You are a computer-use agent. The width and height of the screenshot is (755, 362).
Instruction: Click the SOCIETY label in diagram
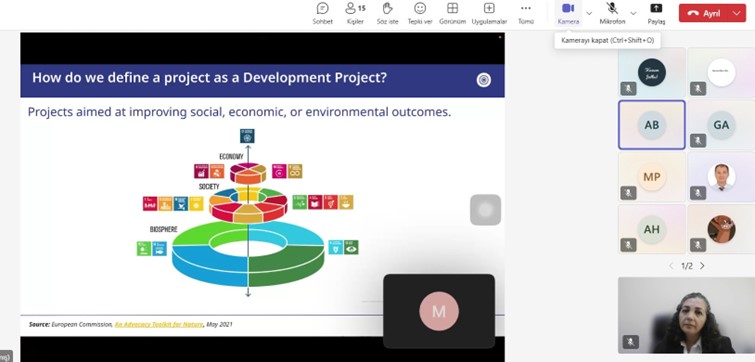(209, 186)
